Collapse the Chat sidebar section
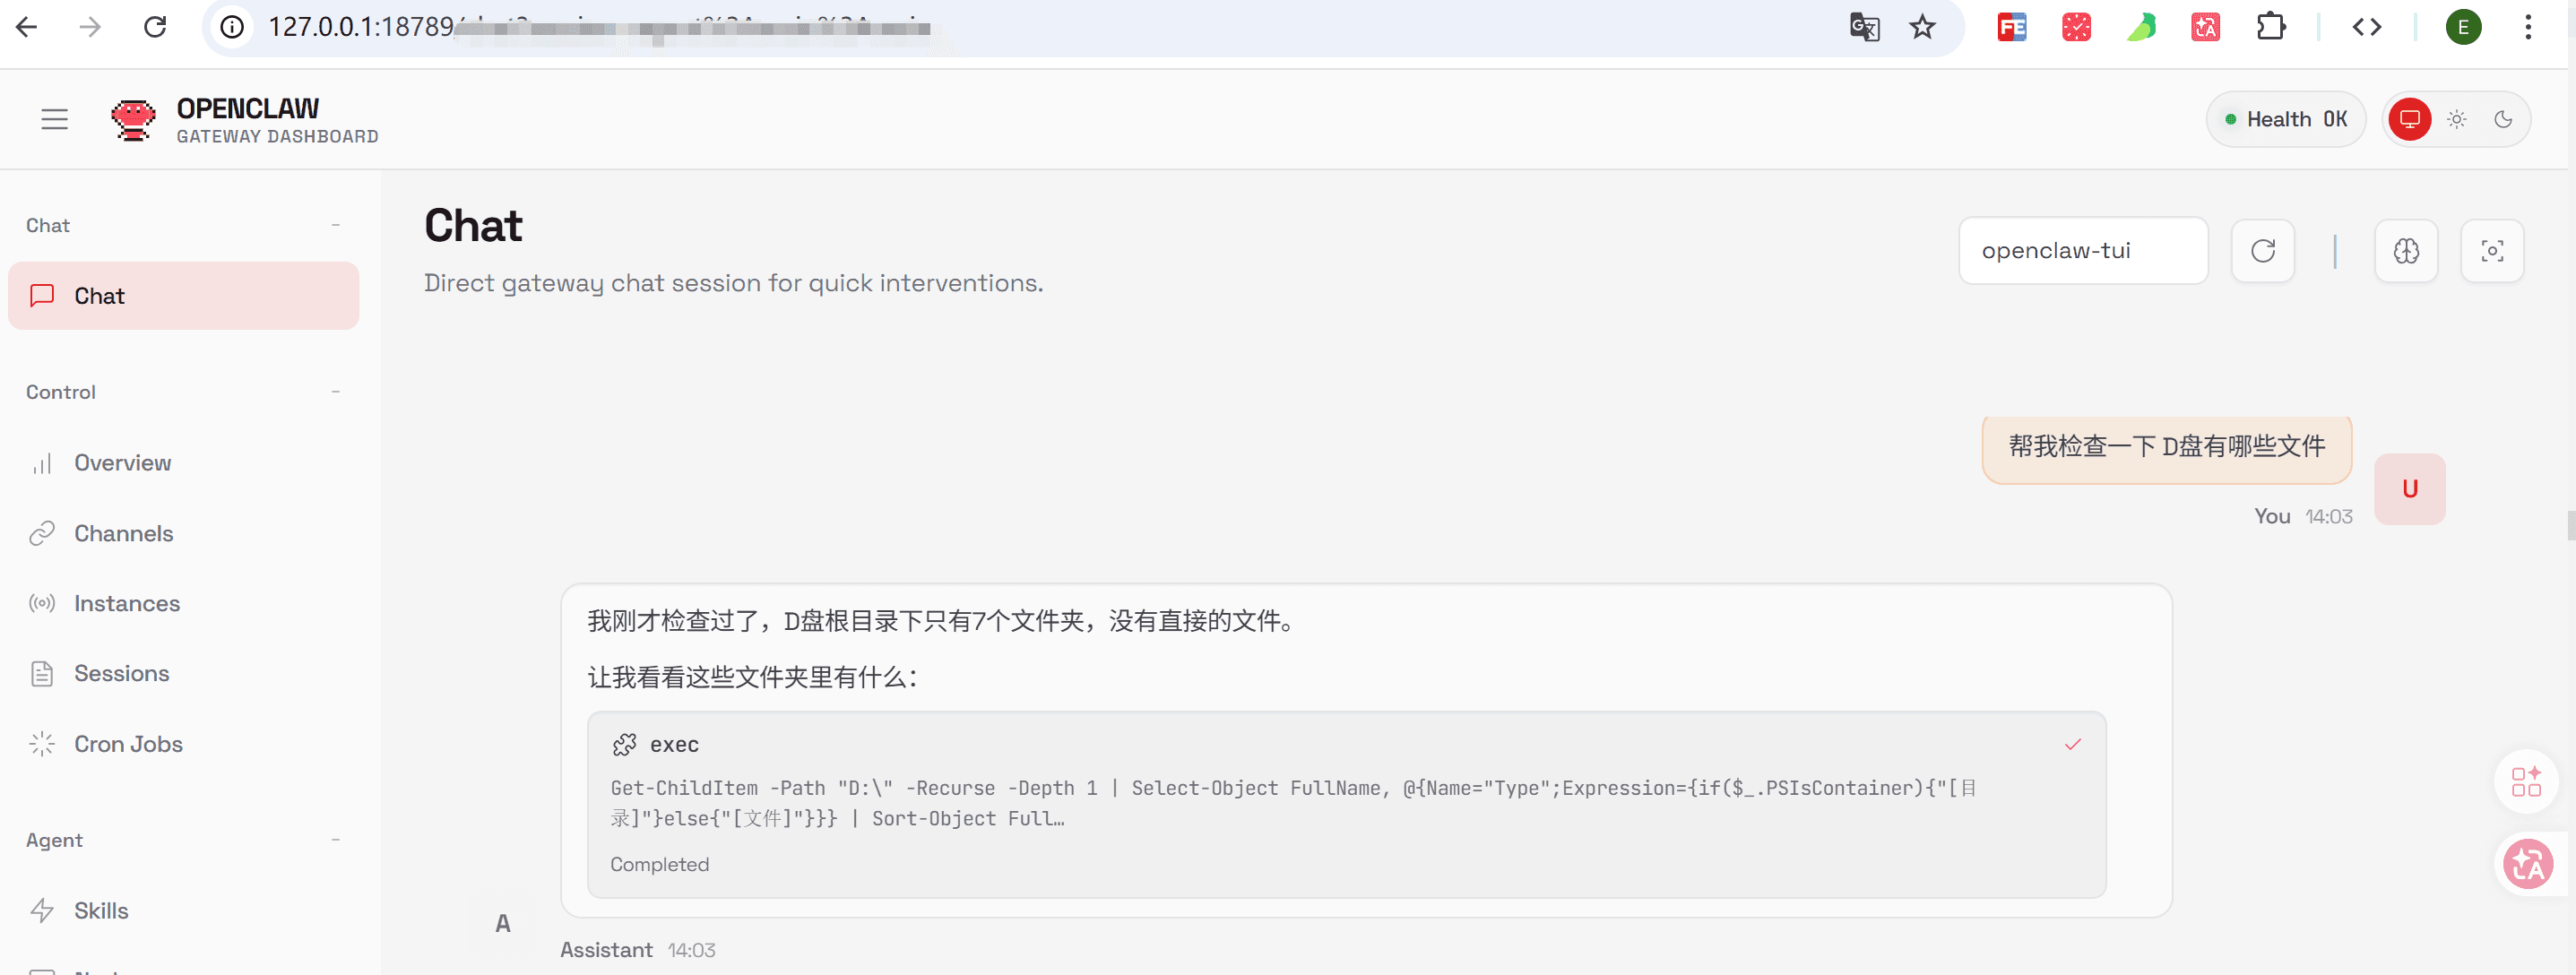This screenshot has width=2576, height=975. coord(335,225)
